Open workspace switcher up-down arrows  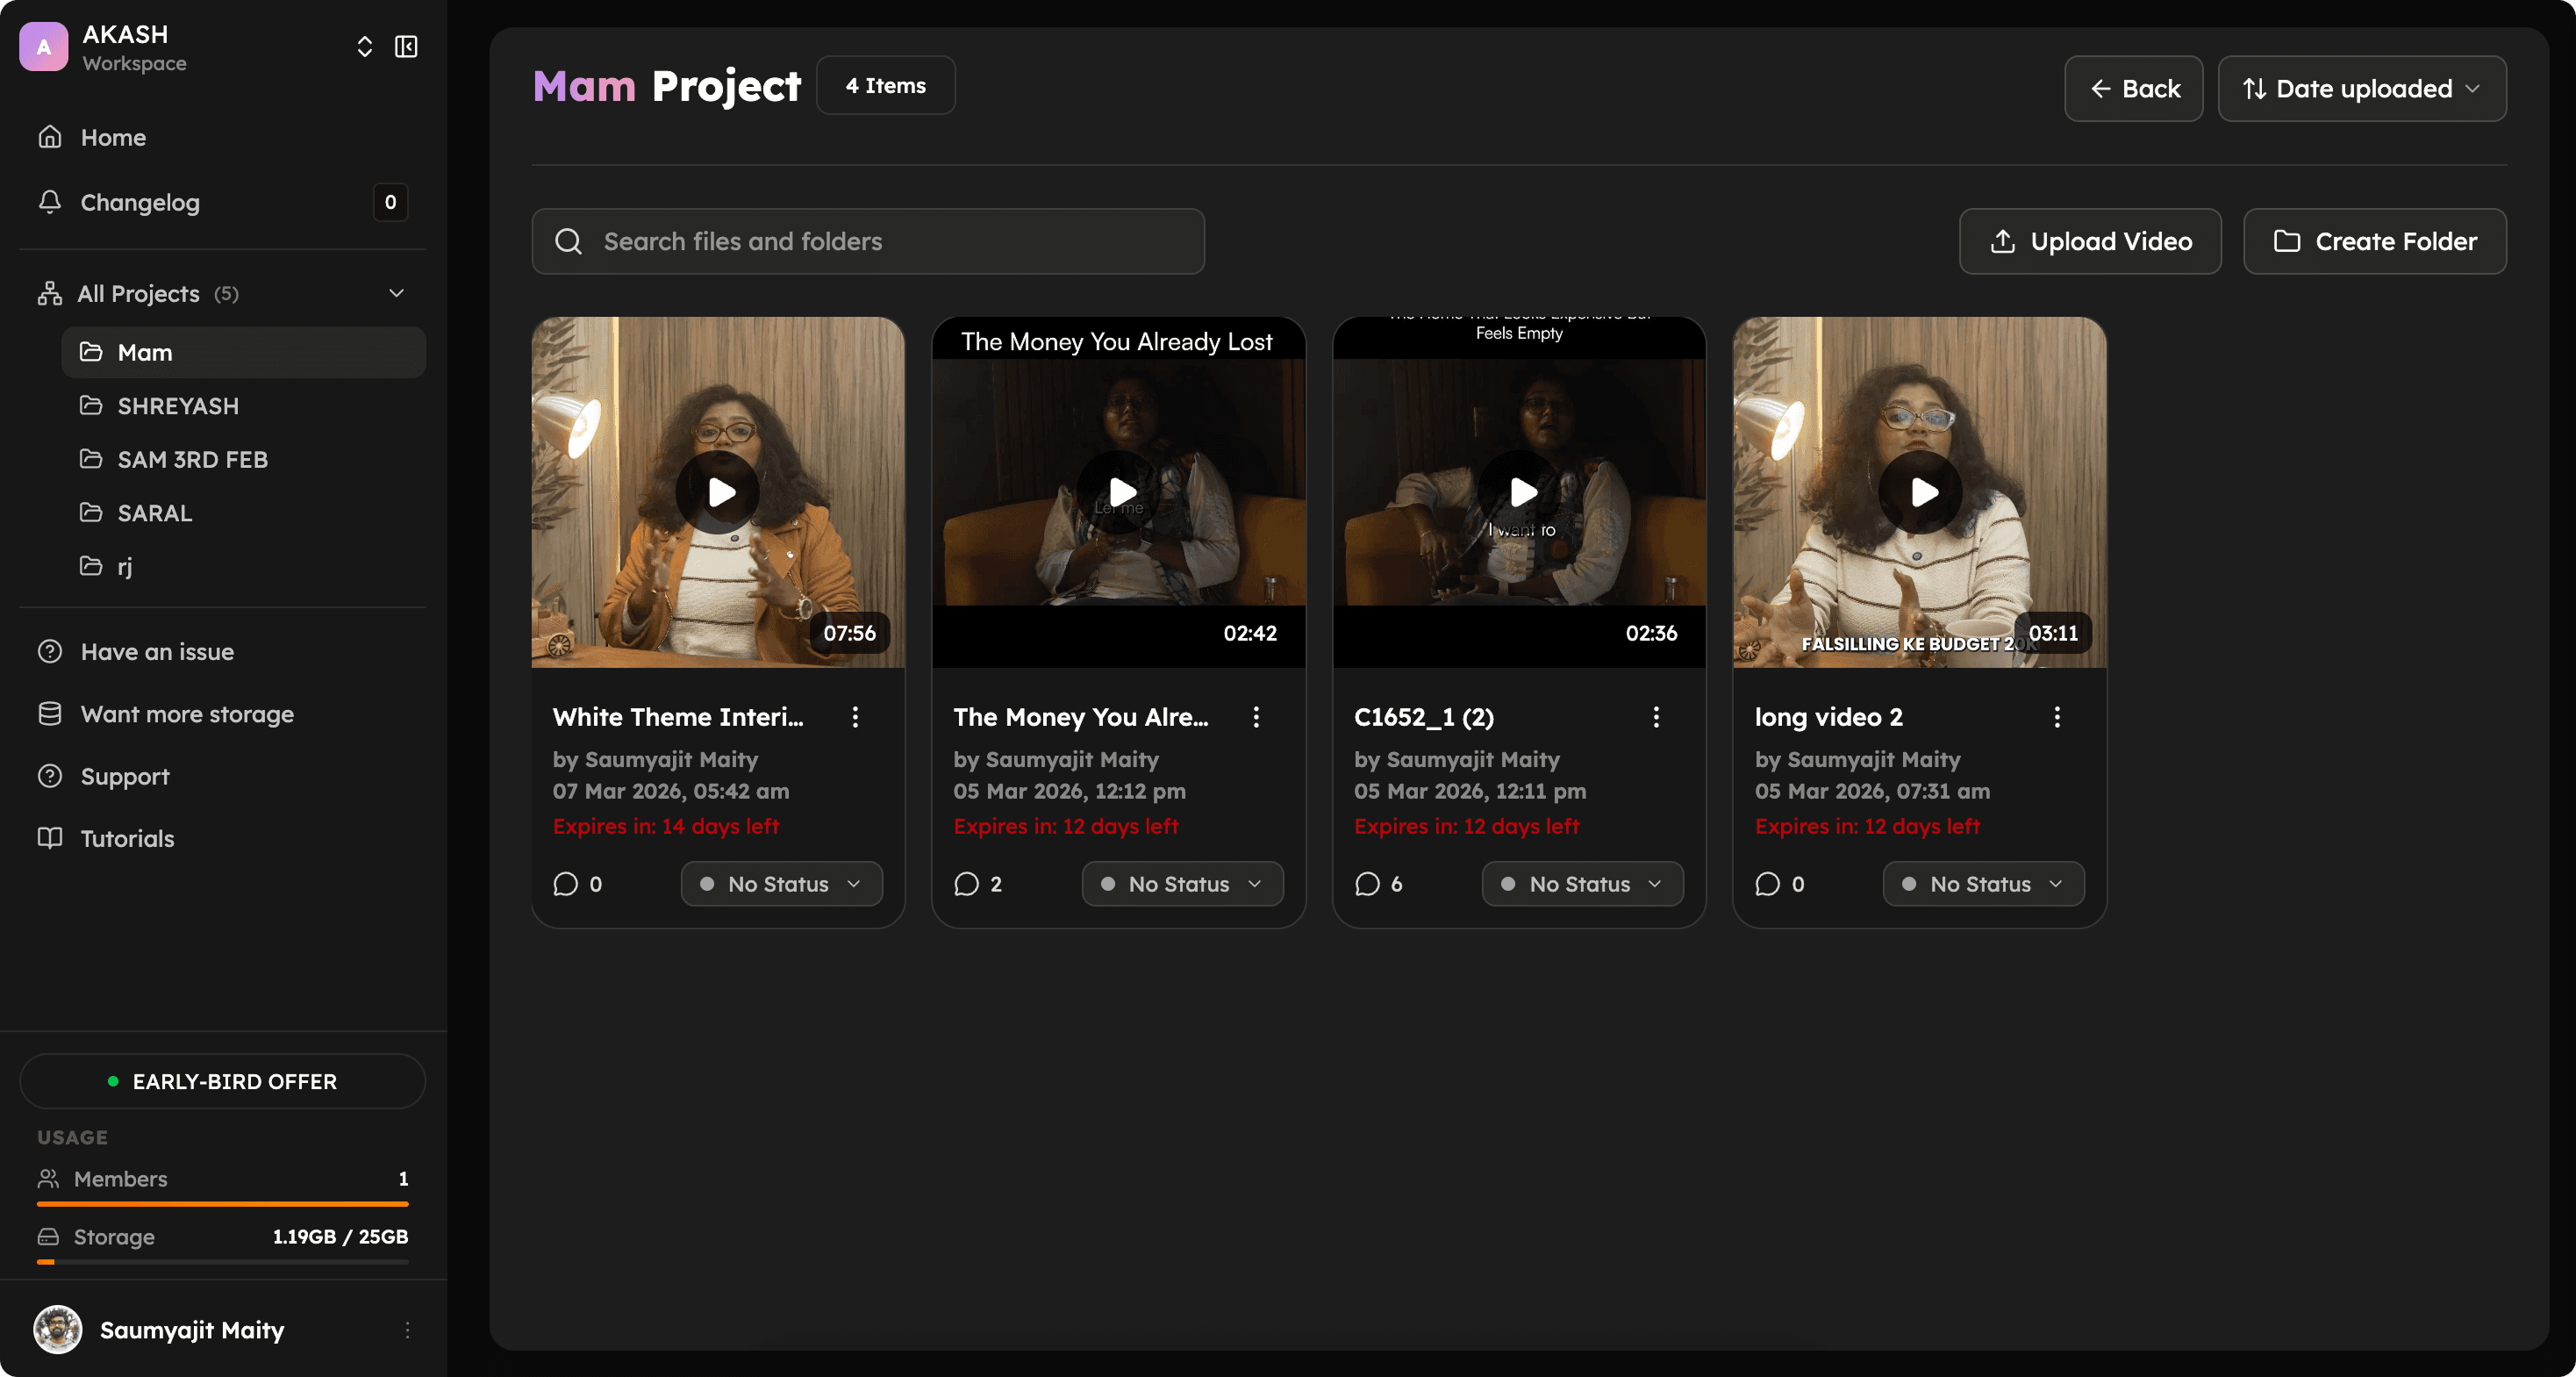pyautogui.click(x=364, y=47)
